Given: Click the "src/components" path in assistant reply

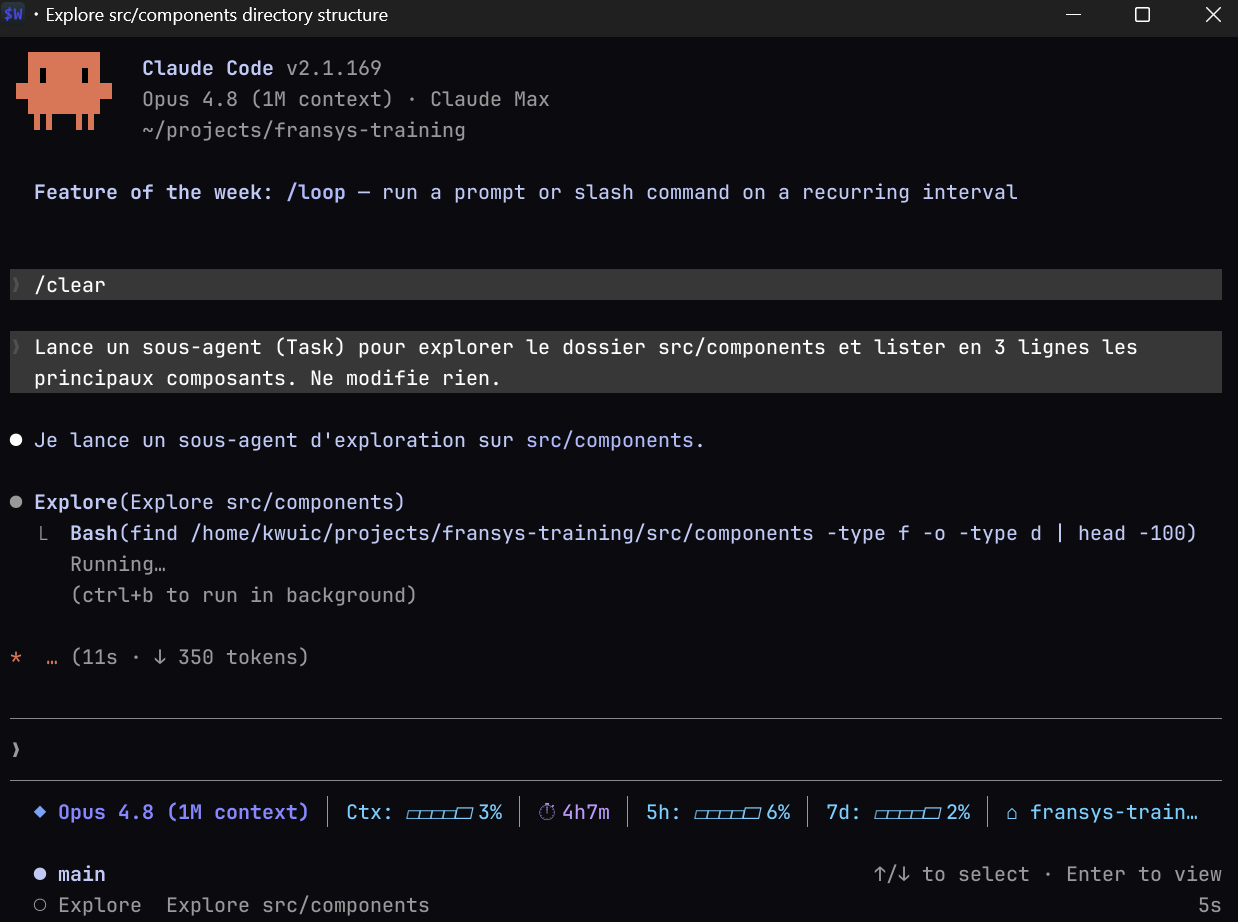Looking at the screenshot, I should point(610,440).
